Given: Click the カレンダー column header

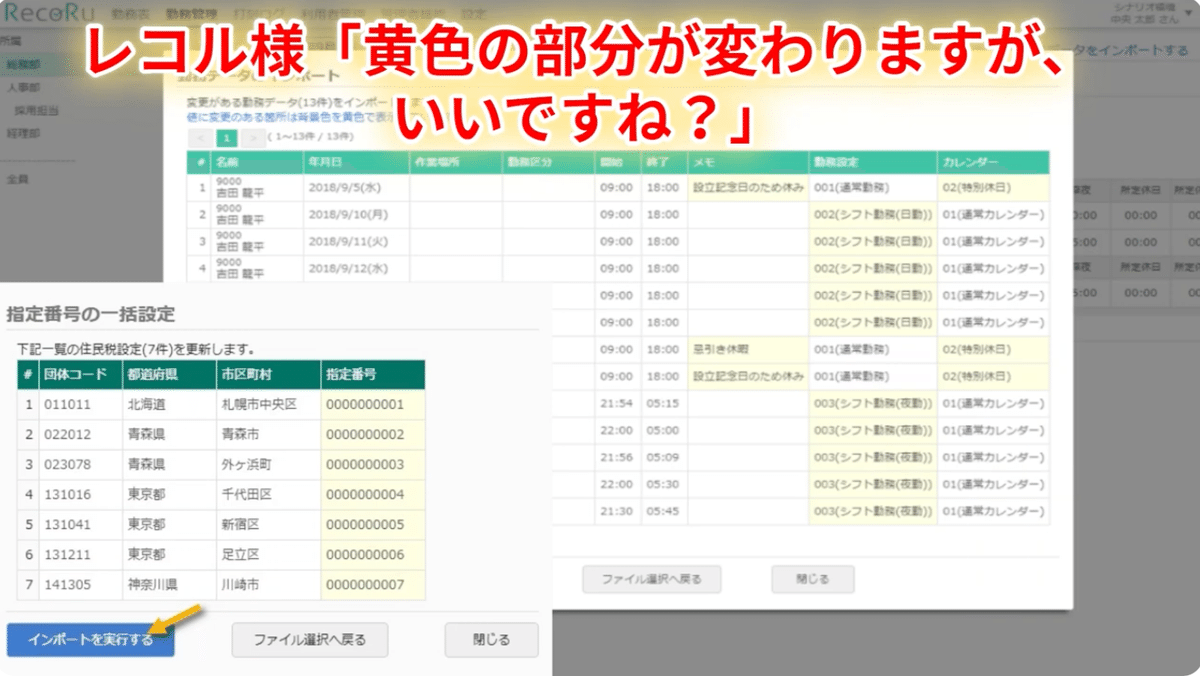Looking at the screenshot, I should click(x=994, y=162).
